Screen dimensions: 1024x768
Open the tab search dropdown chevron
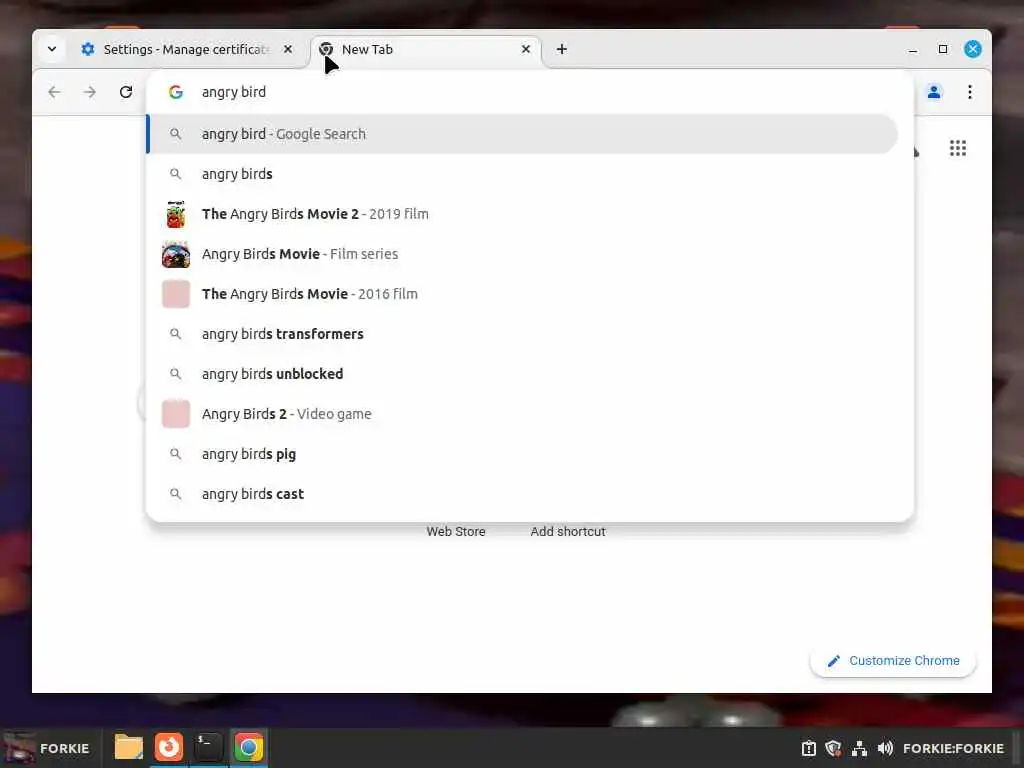(x=52, y=49)
